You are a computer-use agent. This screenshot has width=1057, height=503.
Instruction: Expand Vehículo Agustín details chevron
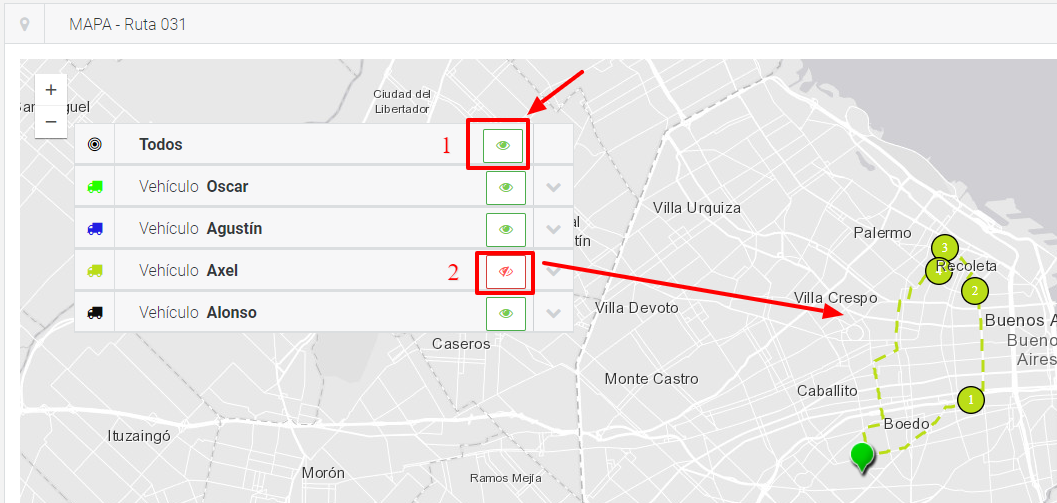click(x=554, y=229)
